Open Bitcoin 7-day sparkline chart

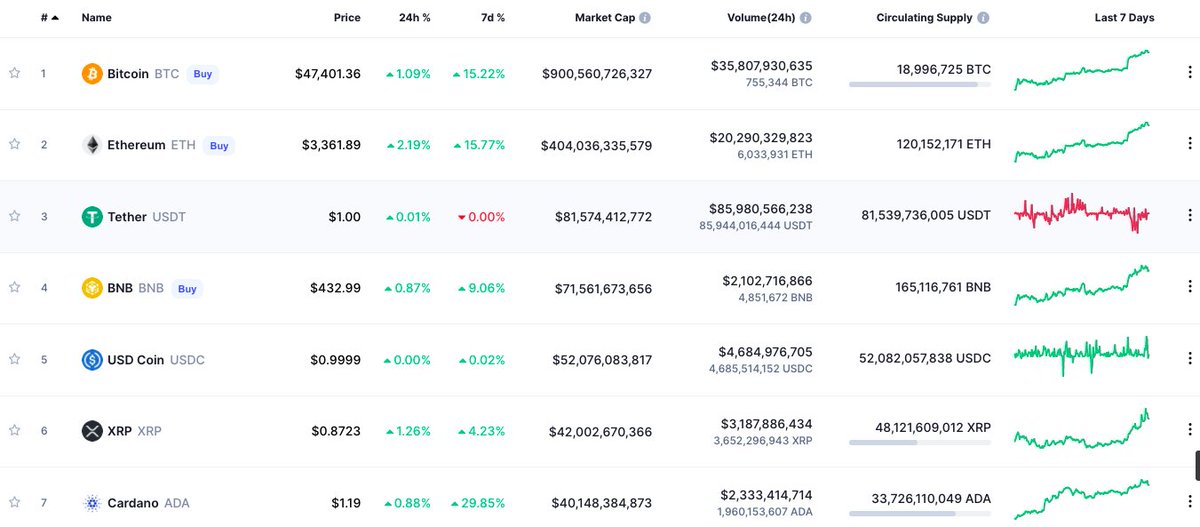pos(1082,70)
